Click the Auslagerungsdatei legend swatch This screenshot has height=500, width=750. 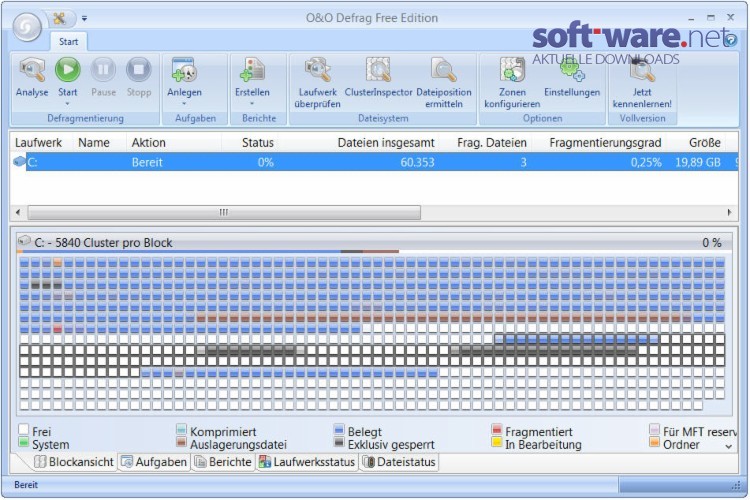click(181, 442)
